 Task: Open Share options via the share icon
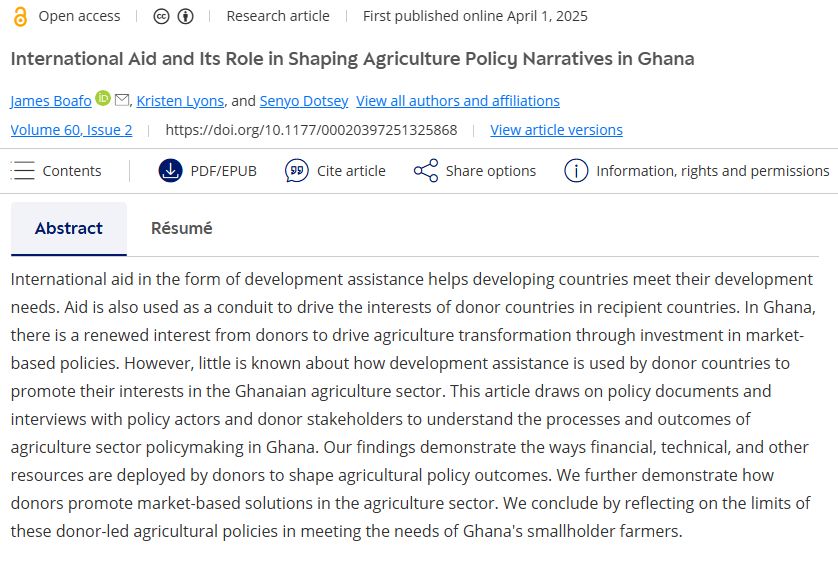pos(426,171)
